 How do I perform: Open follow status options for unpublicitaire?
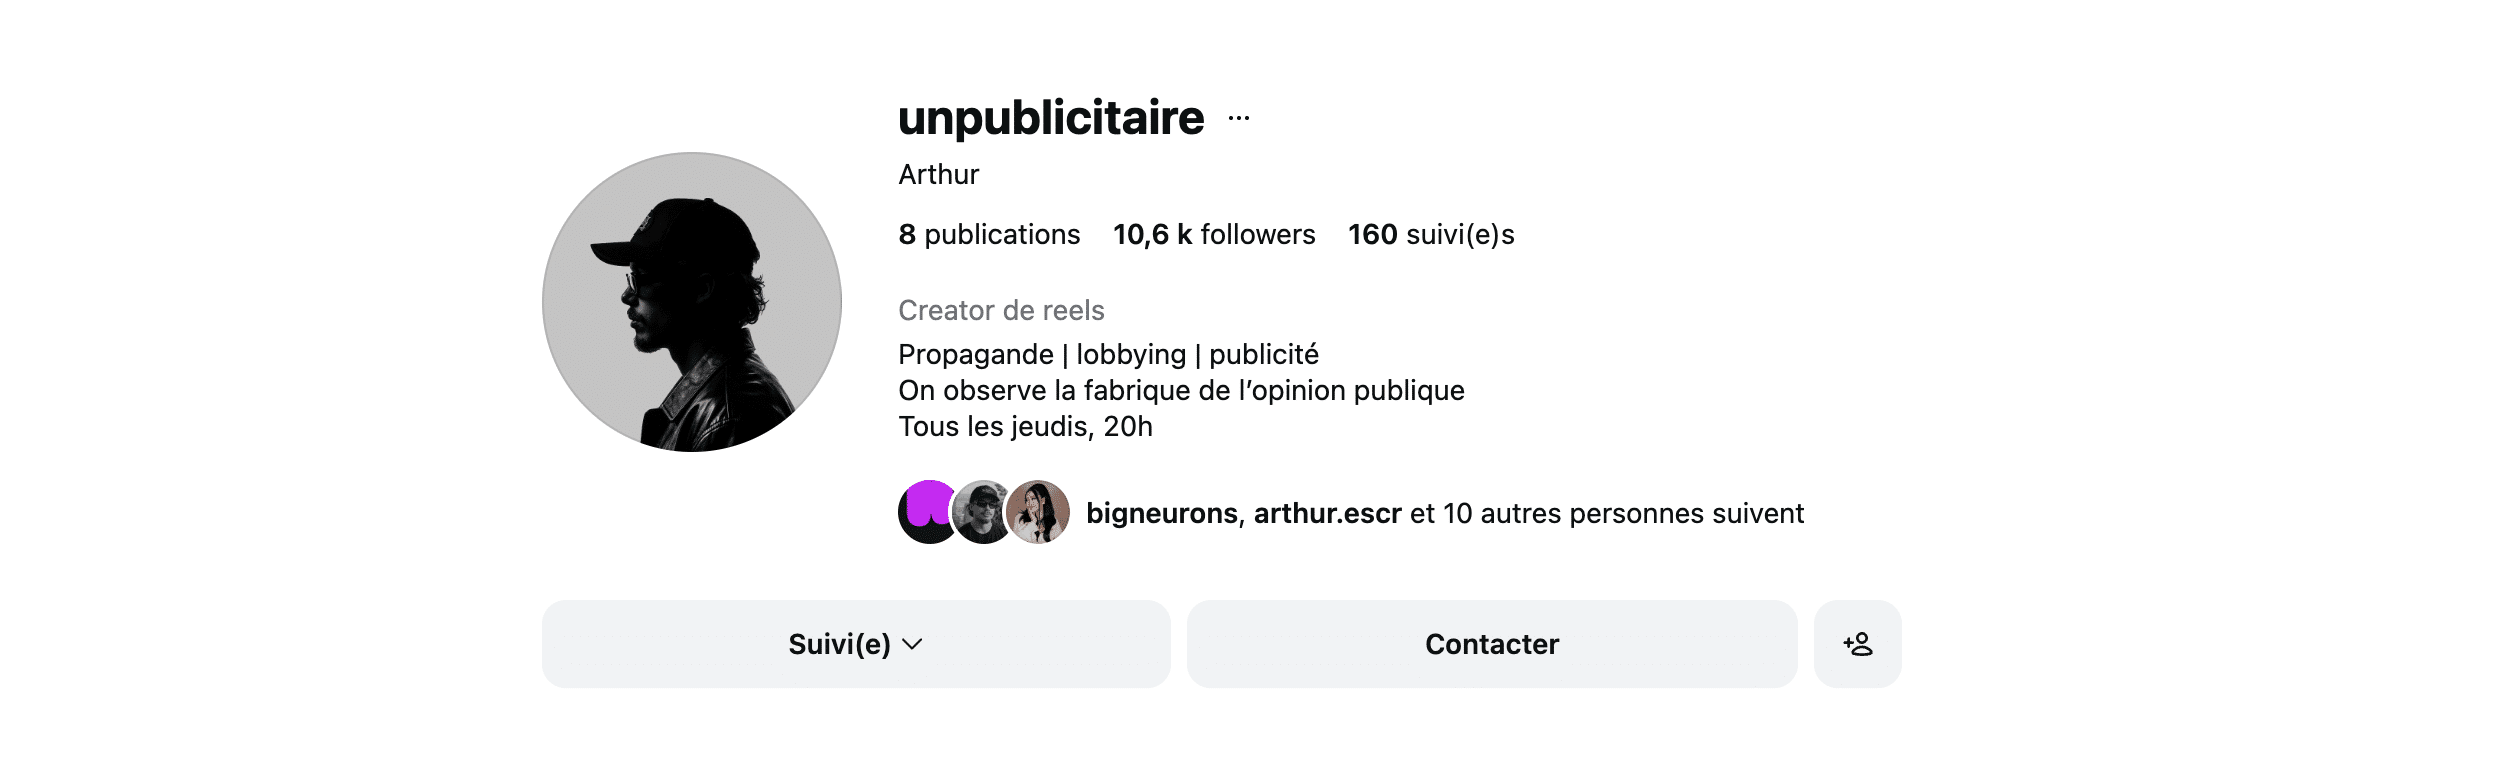(x=855, y=644)
